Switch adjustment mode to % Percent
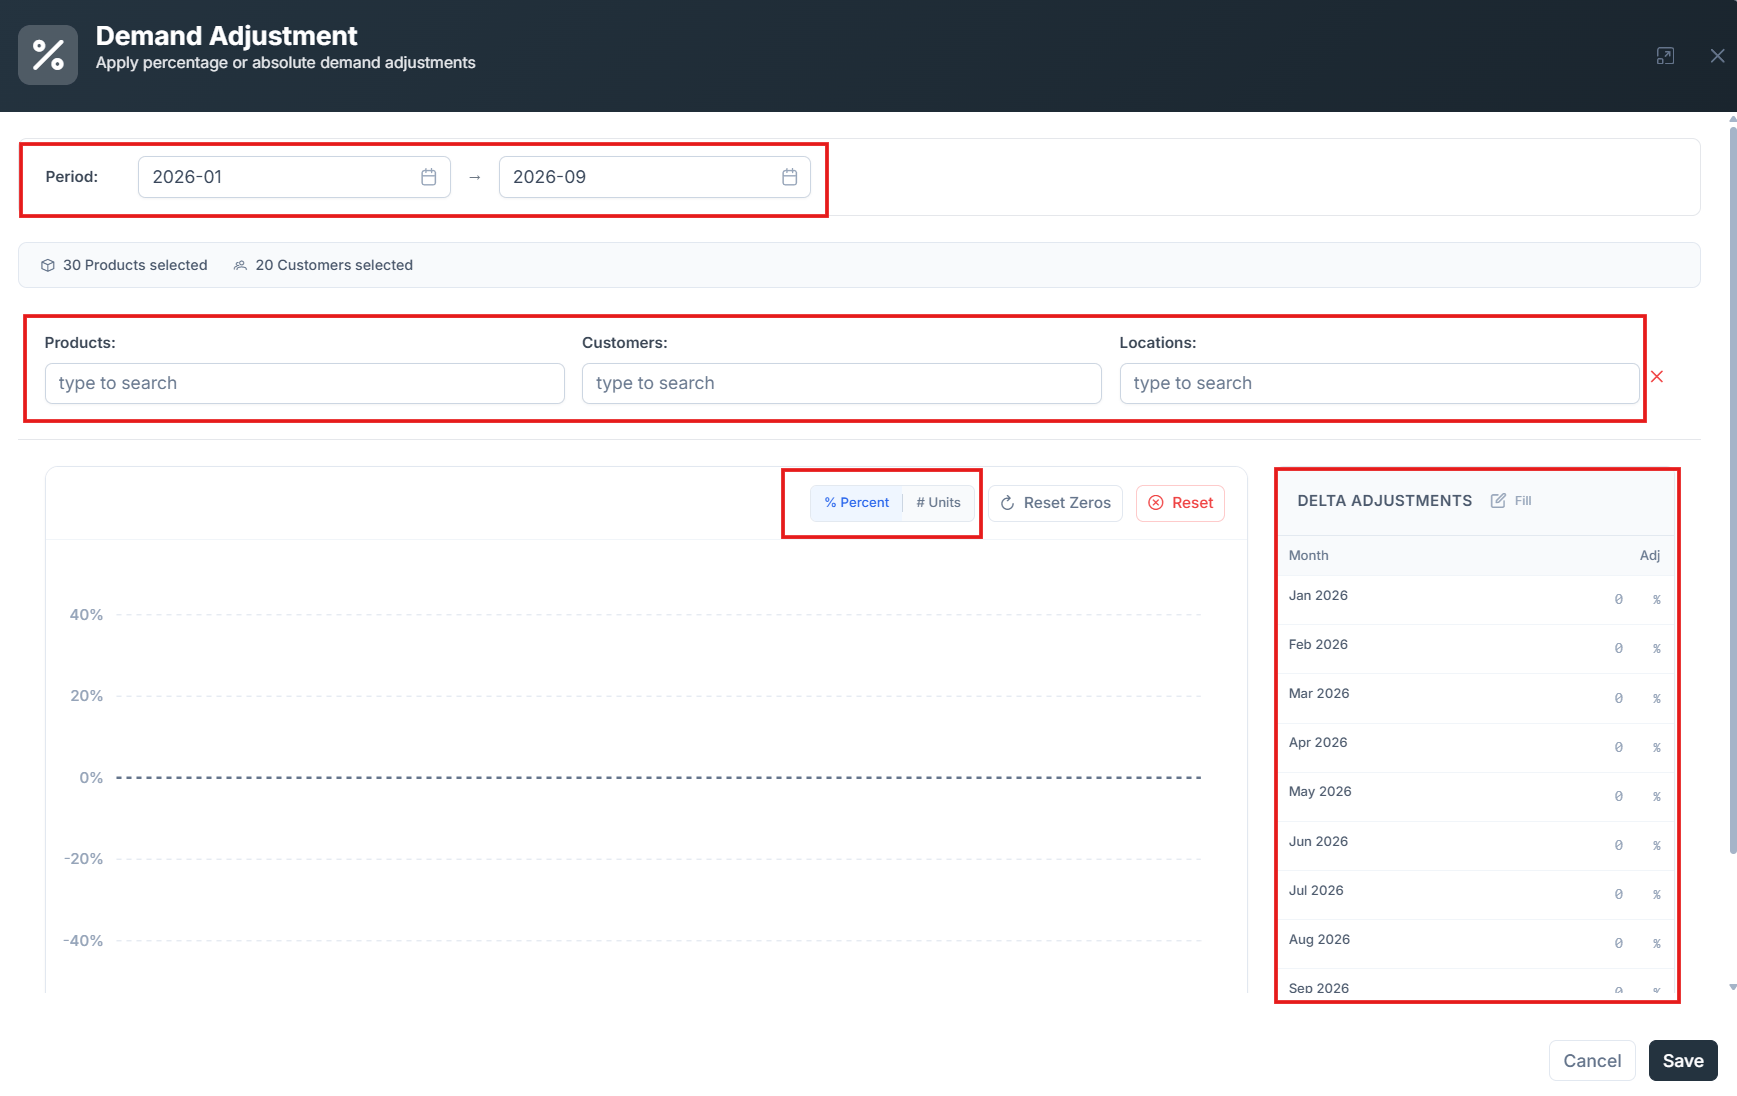This screenshot has height=1096, width=1737. pos(857,503)
